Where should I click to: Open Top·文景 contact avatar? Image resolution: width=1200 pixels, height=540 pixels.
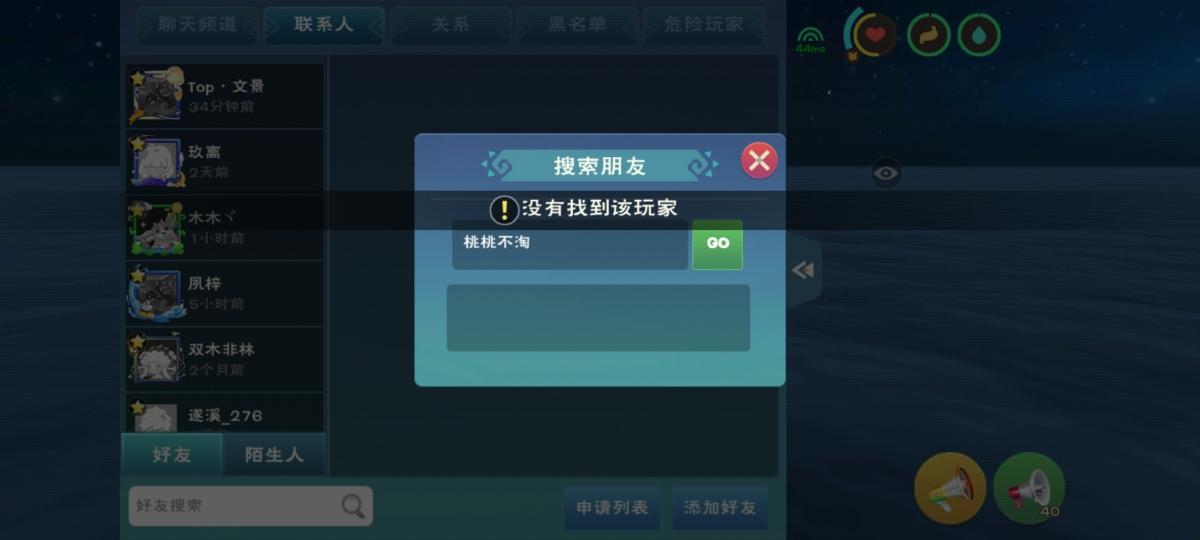[x=156, y=96]
